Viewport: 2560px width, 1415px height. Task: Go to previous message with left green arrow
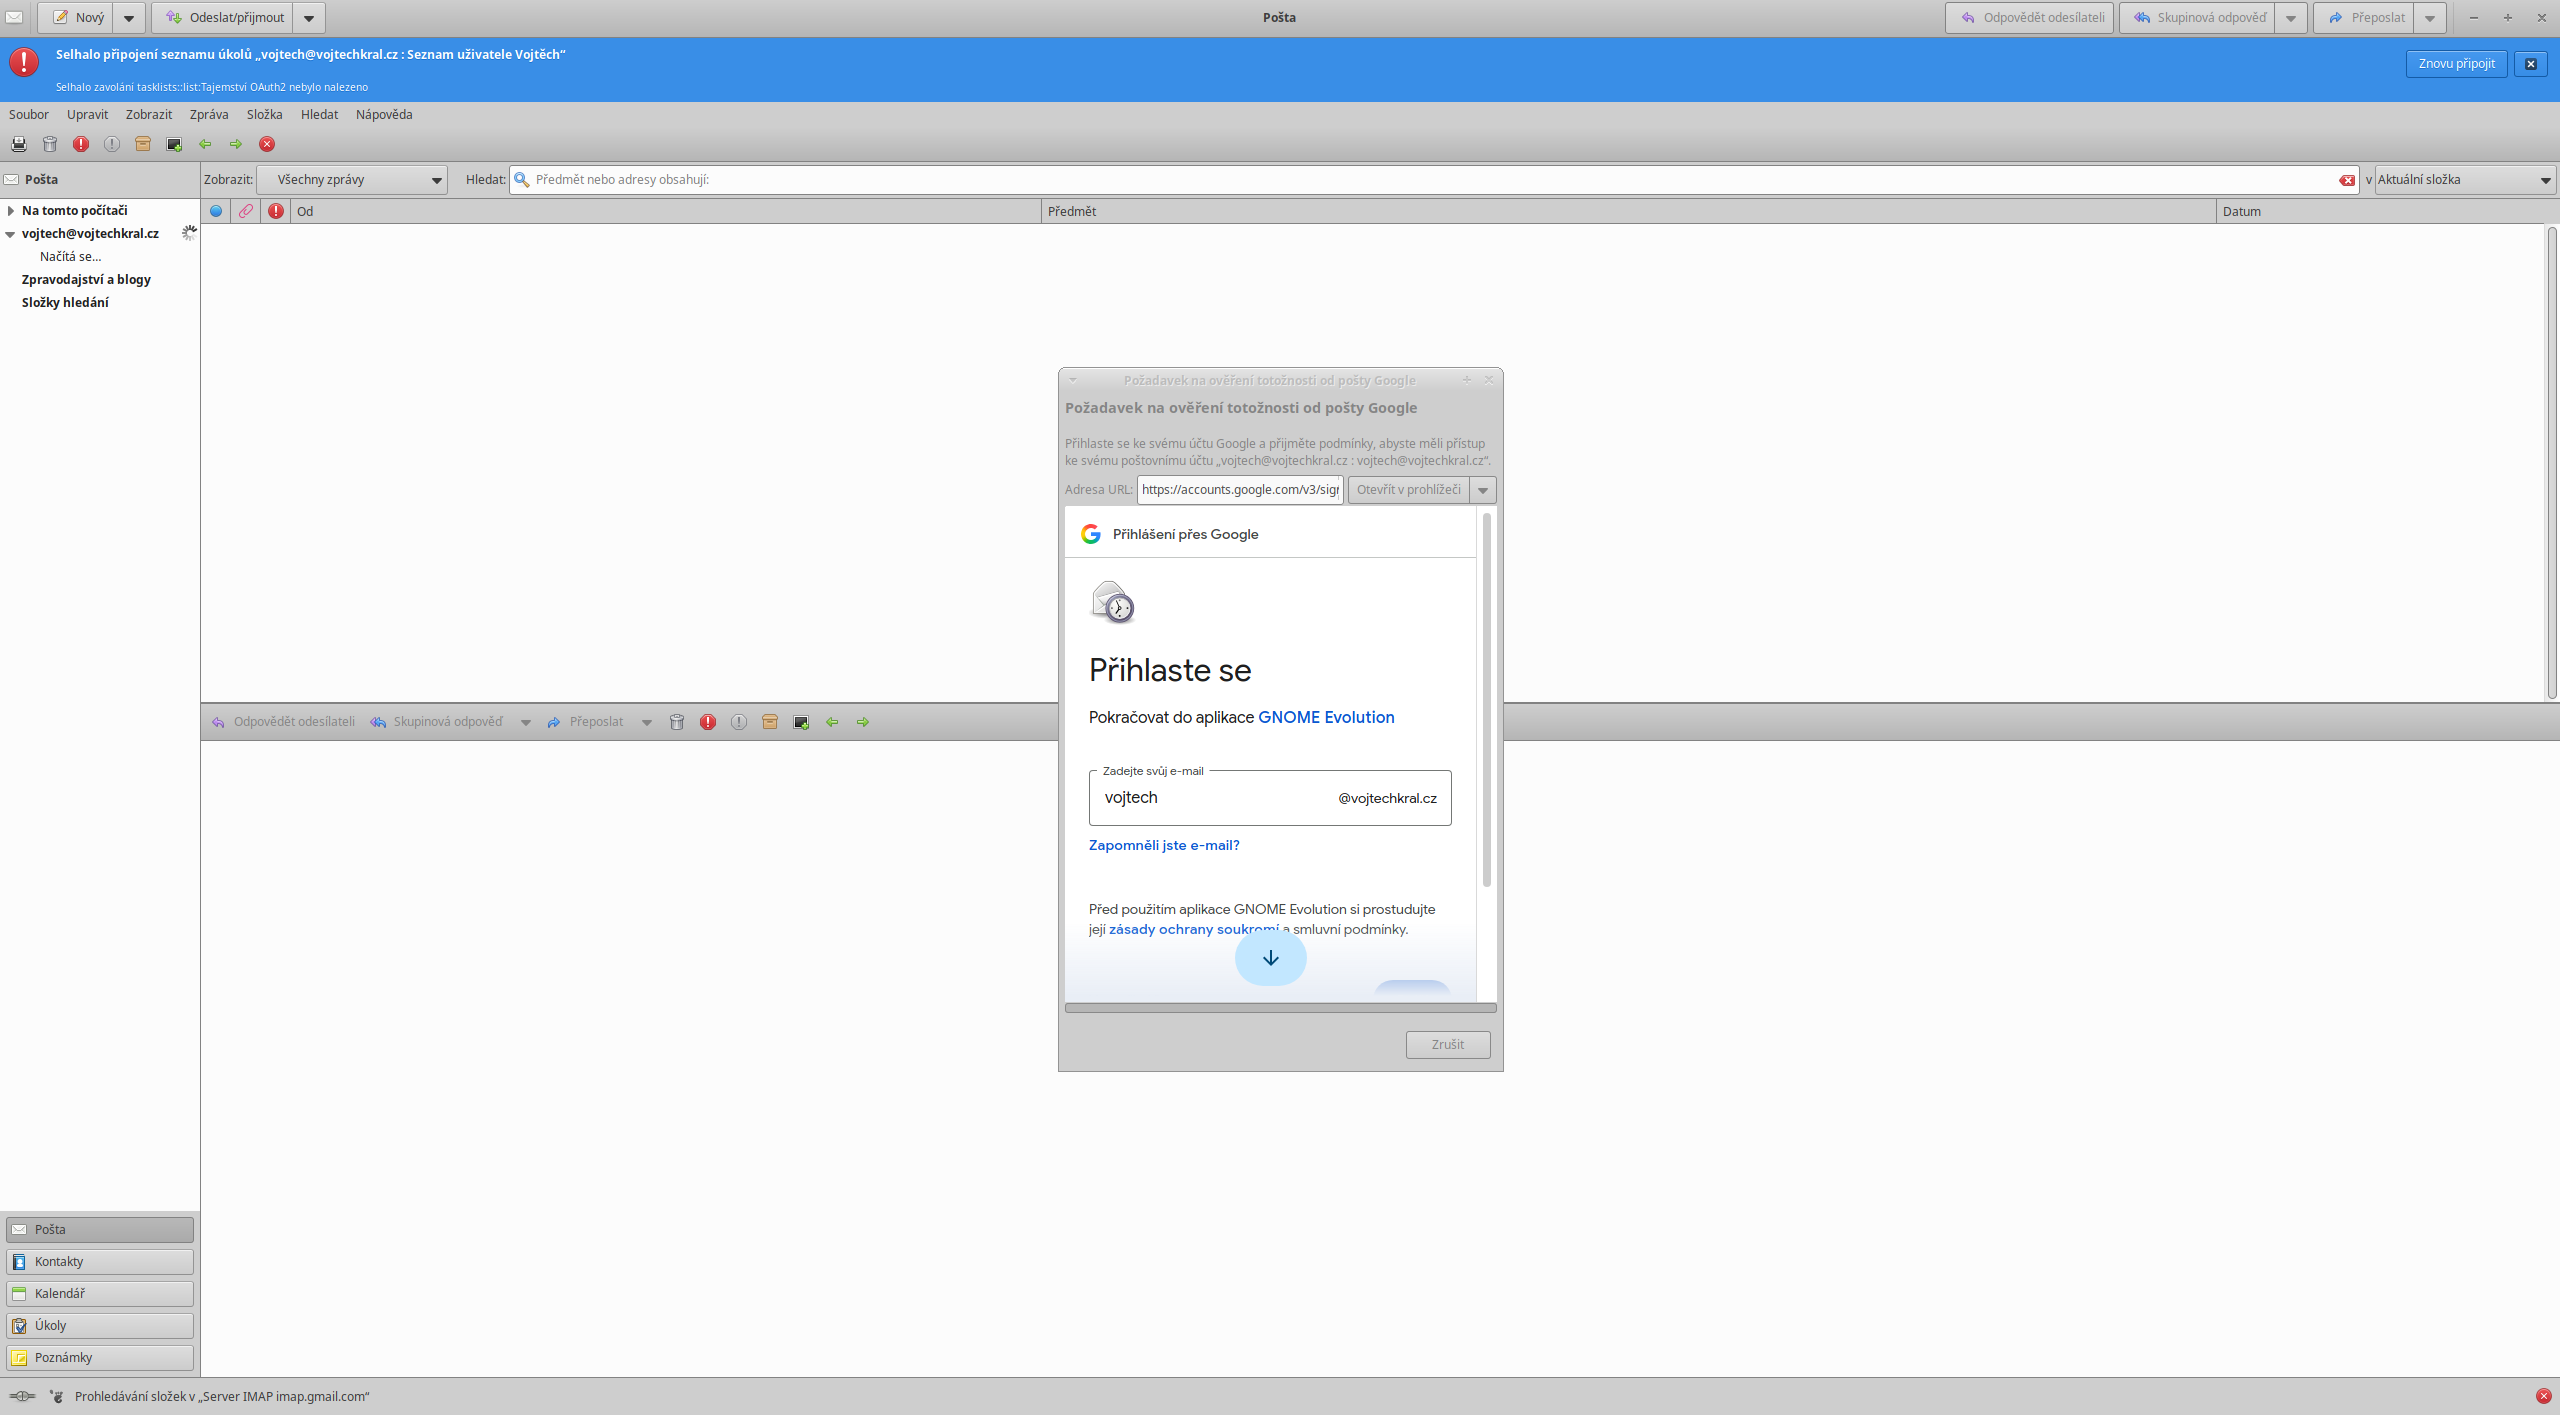coord(205,144)
